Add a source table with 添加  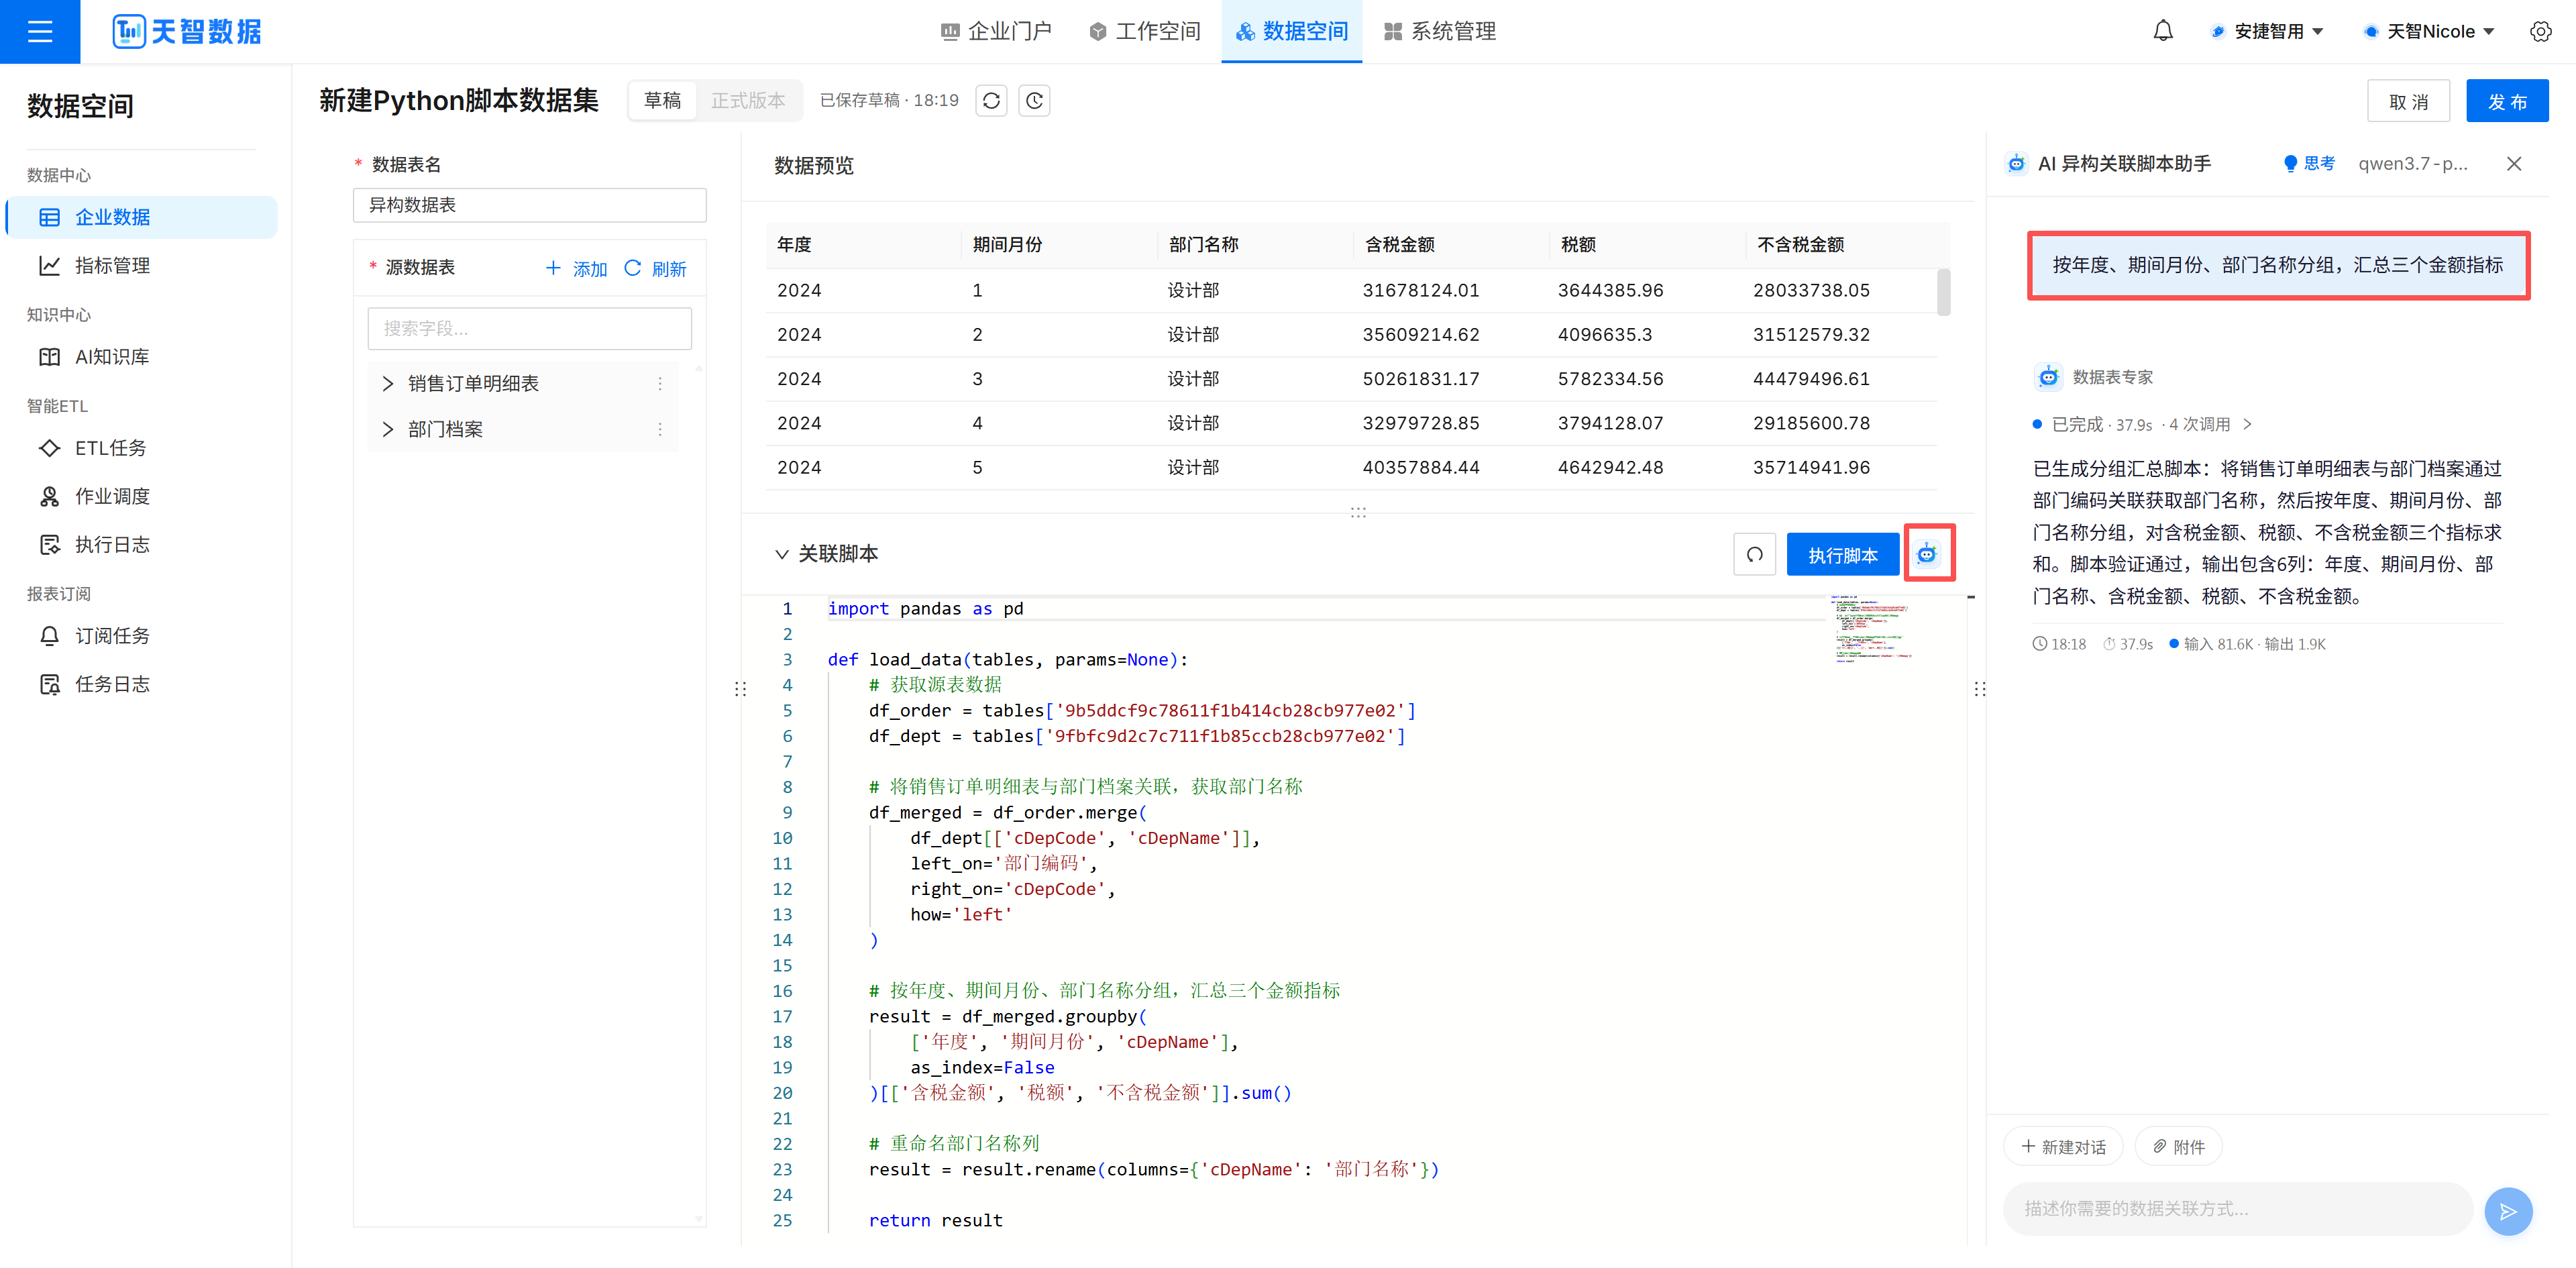point(576,269)
